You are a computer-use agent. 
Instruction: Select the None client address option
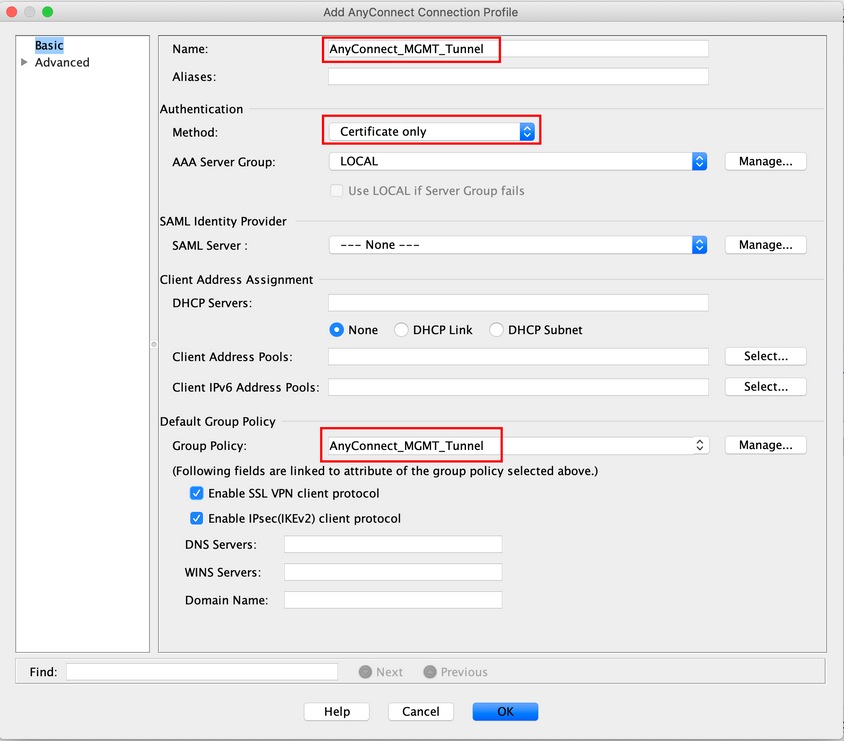[337, 329]
